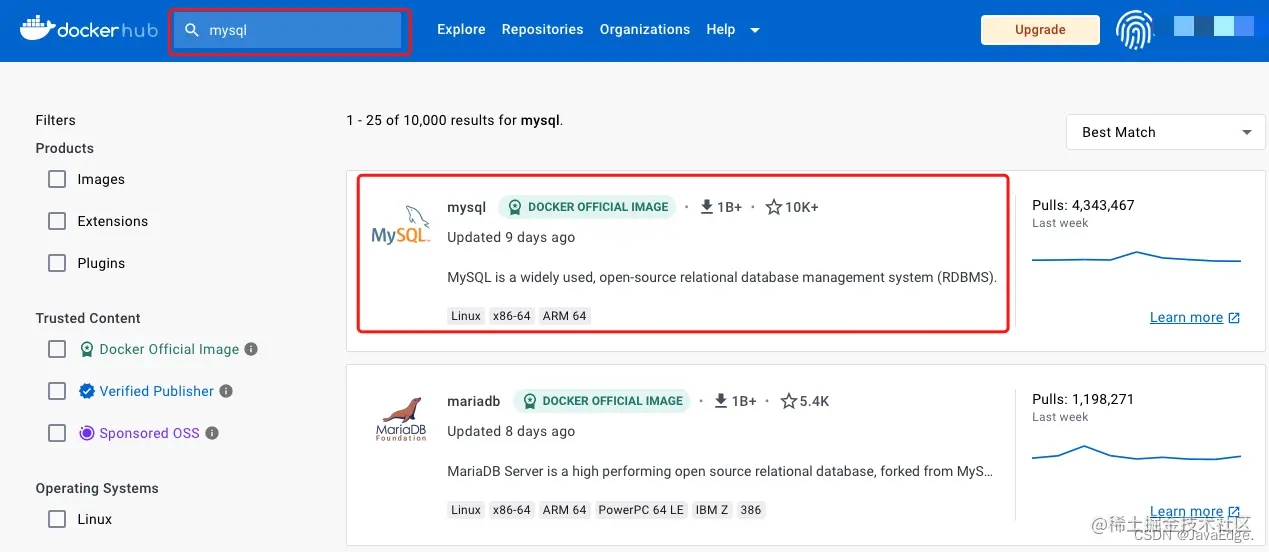Click info icon beside Sponsored OSS
Screen dimensions: 1269x552
click(x=212, y=433)
